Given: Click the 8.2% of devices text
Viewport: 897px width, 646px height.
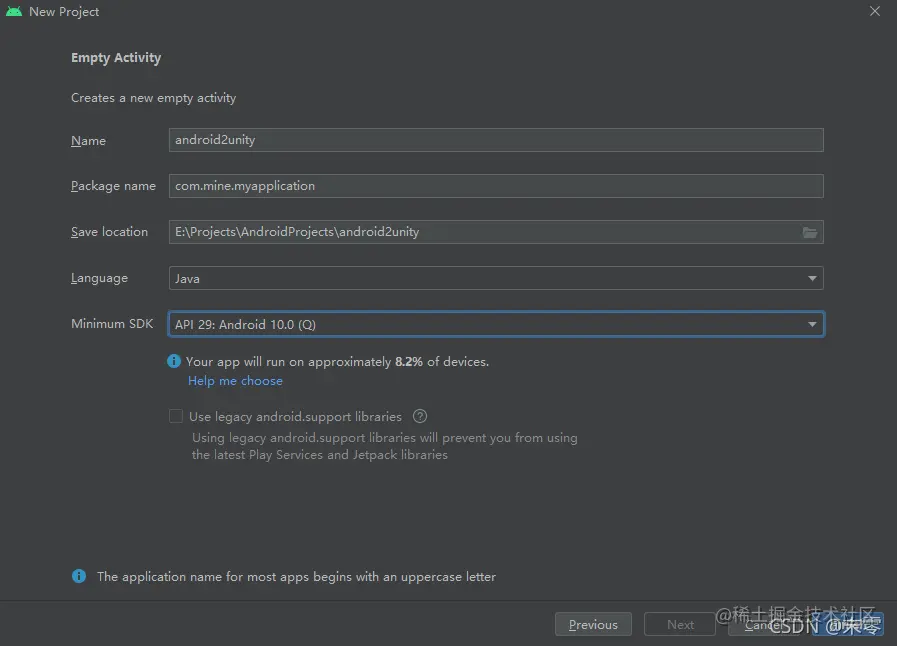Looking at the screenshot, I should 442,362.
